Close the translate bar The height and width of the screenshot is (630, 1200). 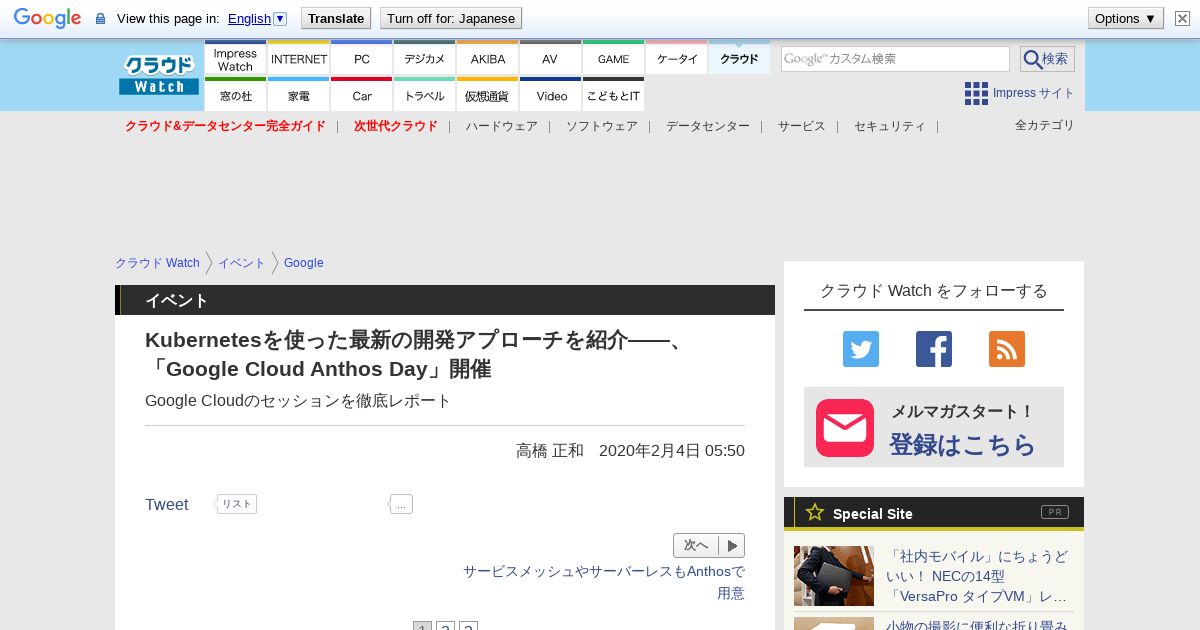pyautogui.click(x=1182, y=18)
